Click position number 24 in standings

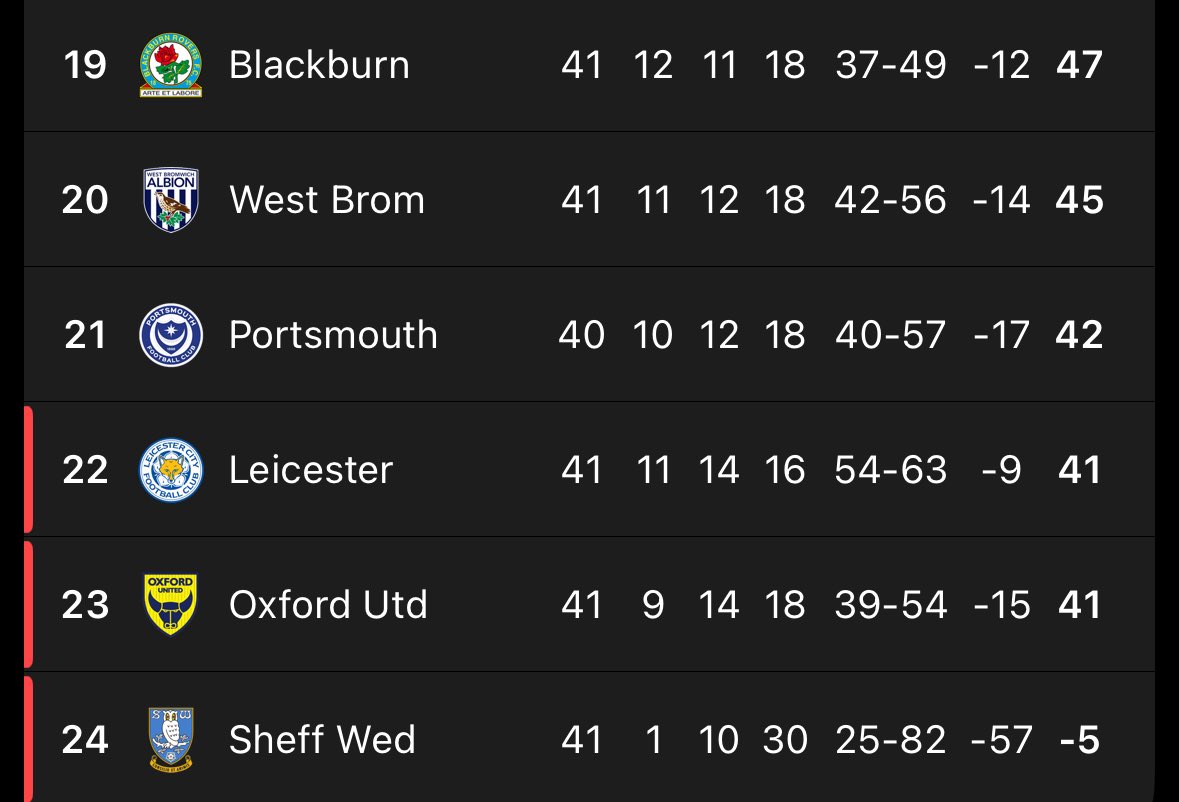(x=85, y=740)
